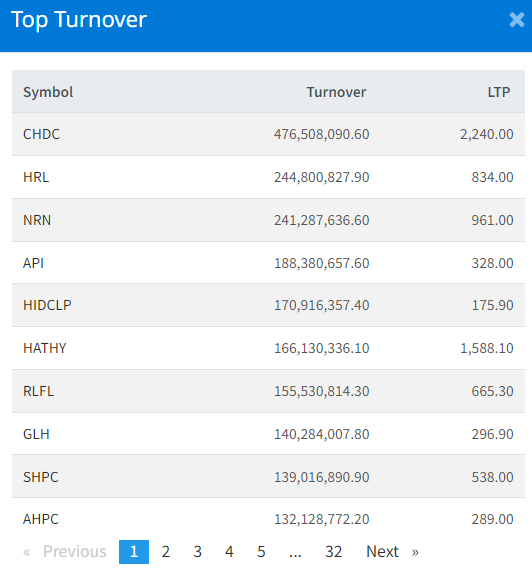Jump to page 5 of turnover list
This screenshot has width=532, height=573.
pos(261,551)
